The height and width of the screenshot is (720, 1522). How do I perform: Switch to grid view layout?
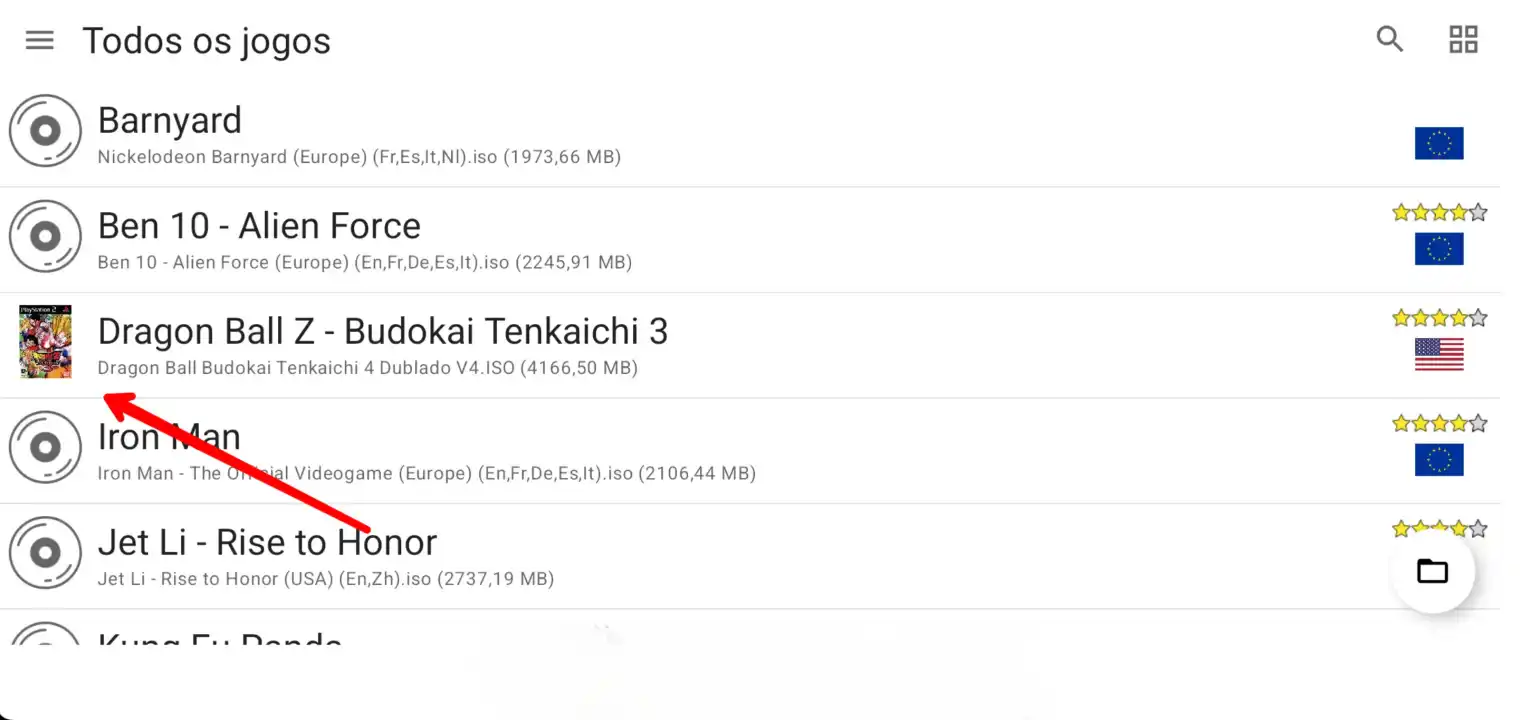1463,40
